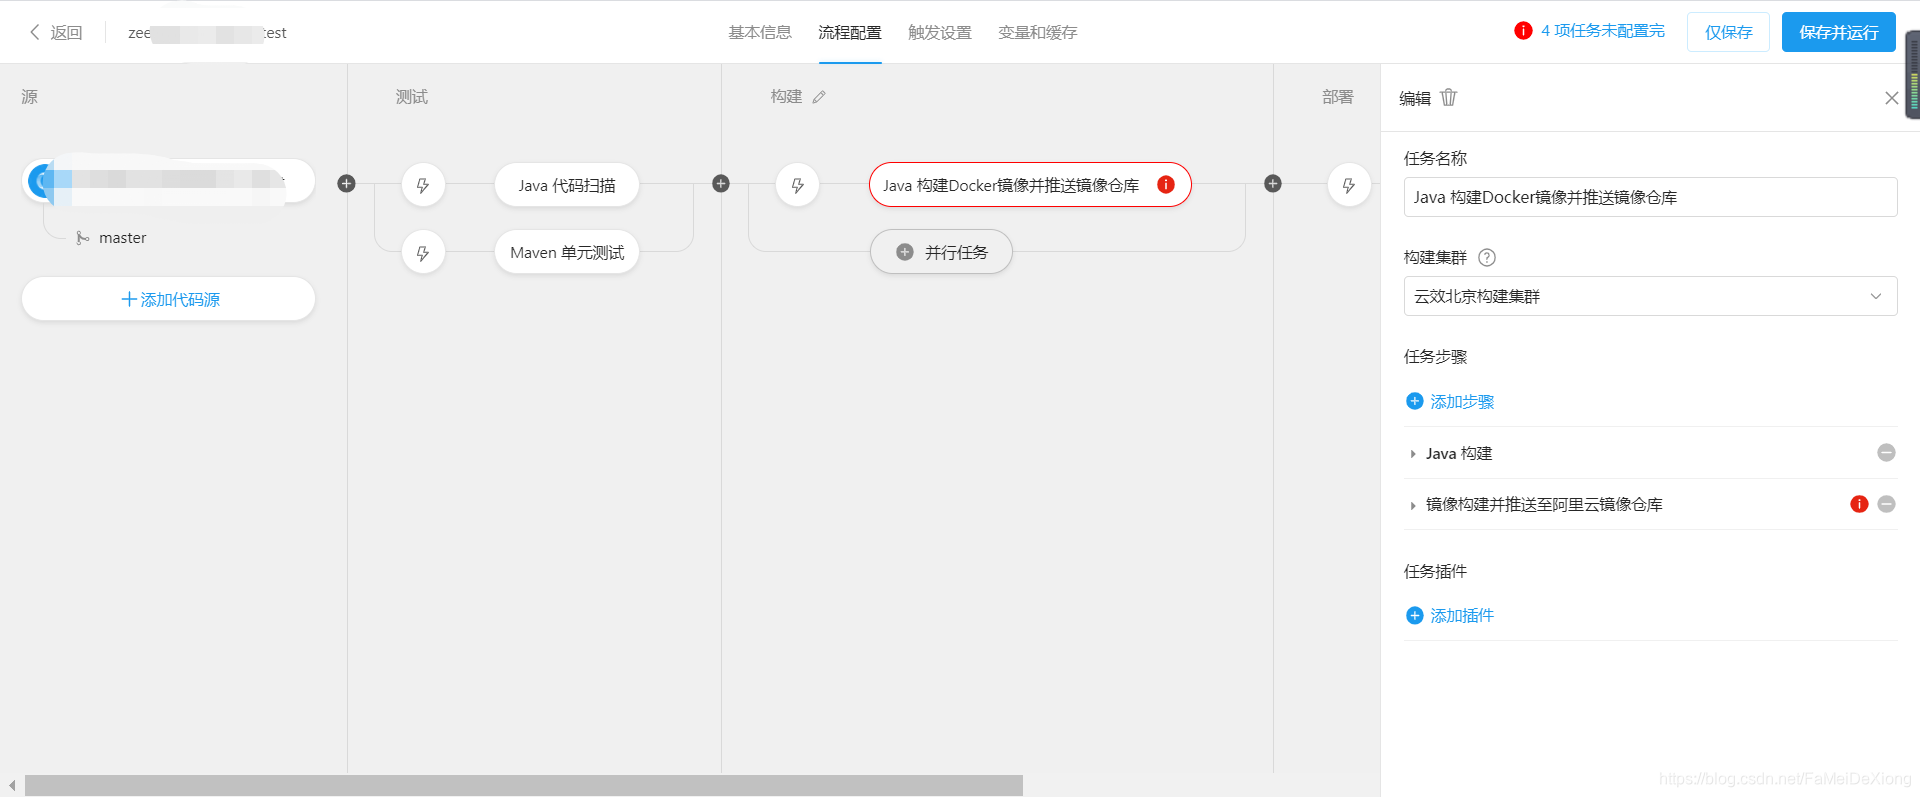This screenshot has height=797, width=1920.
Task: Click the 部署 stage title
Action: pos(1338,97)
